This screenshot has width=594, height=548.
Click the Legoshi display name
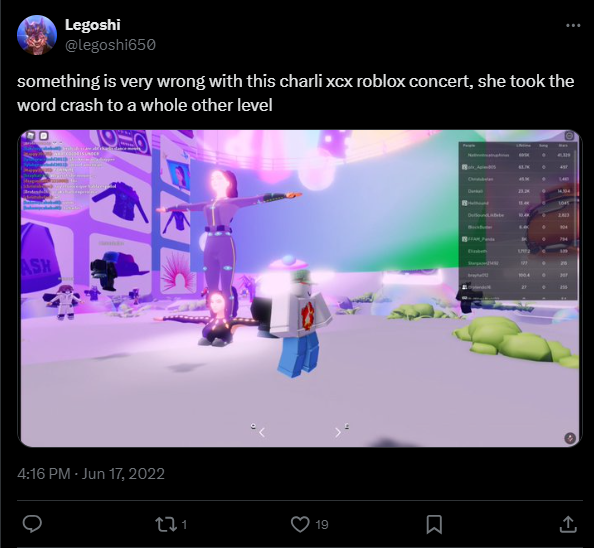(x=92, y=25)
